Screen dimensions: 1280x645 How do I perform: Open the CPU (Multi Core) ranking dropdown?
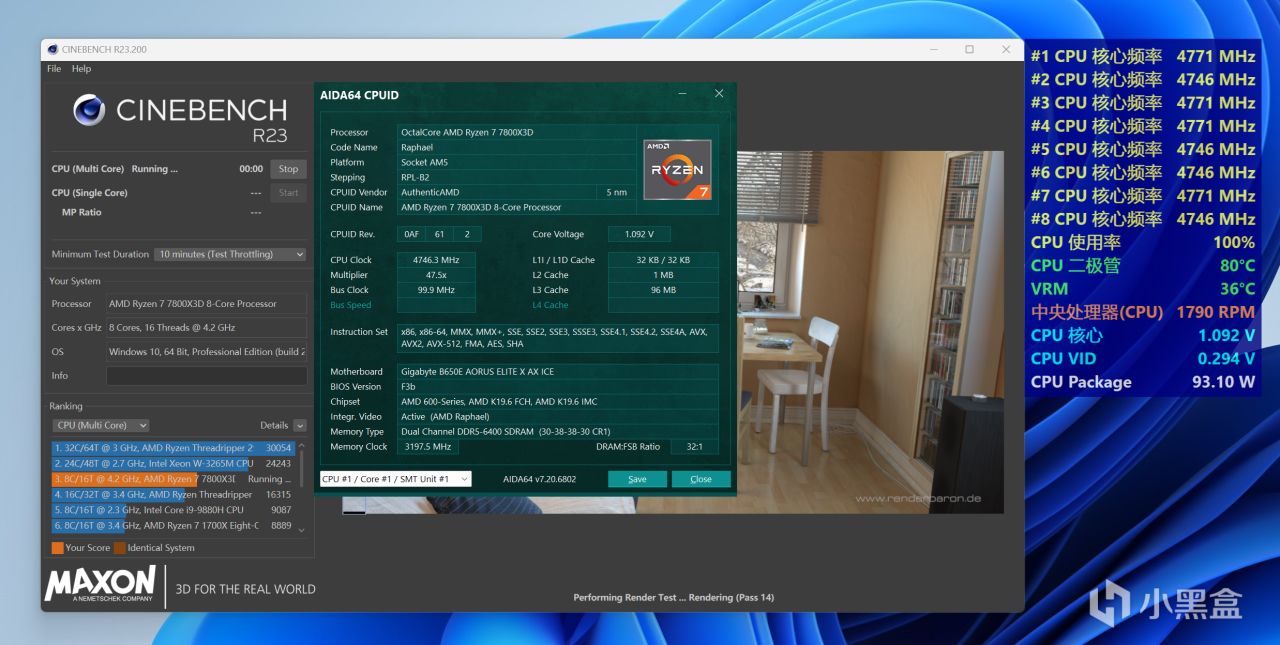point(101,425)
